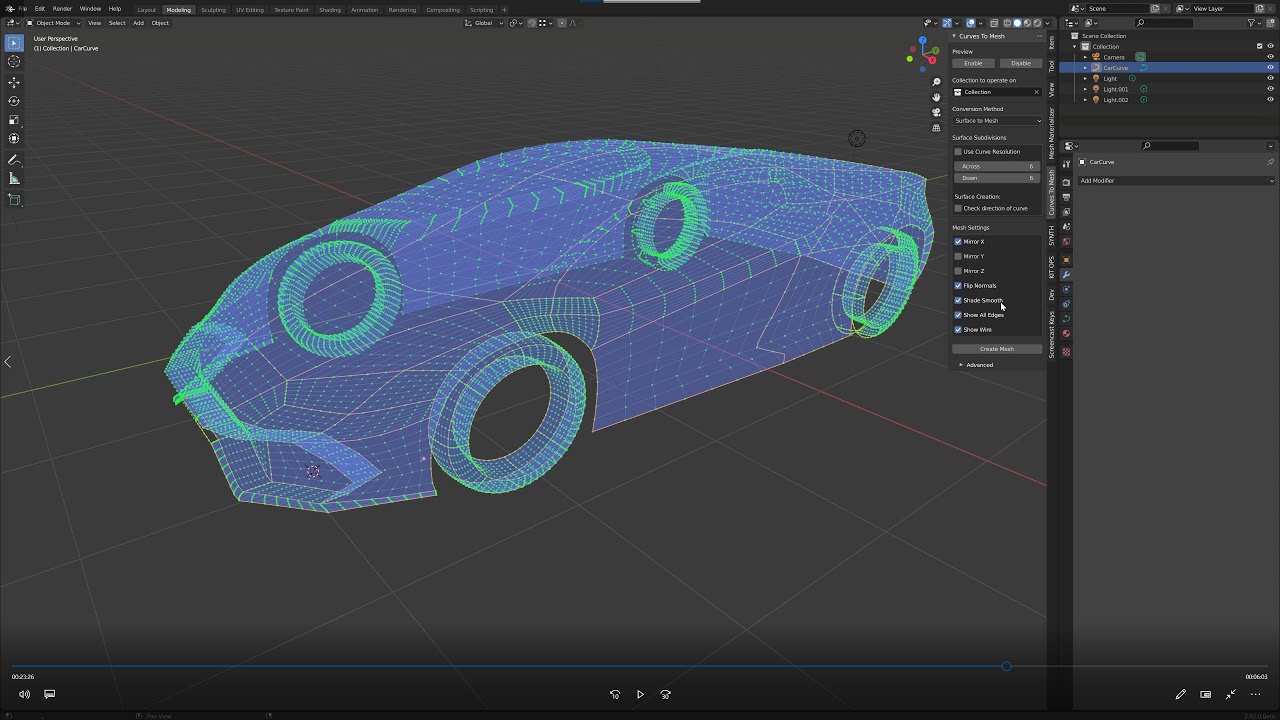1280x720 pixels.
Task: Open the modifier wrench properties tab
Action: [x=1066, y=274]
